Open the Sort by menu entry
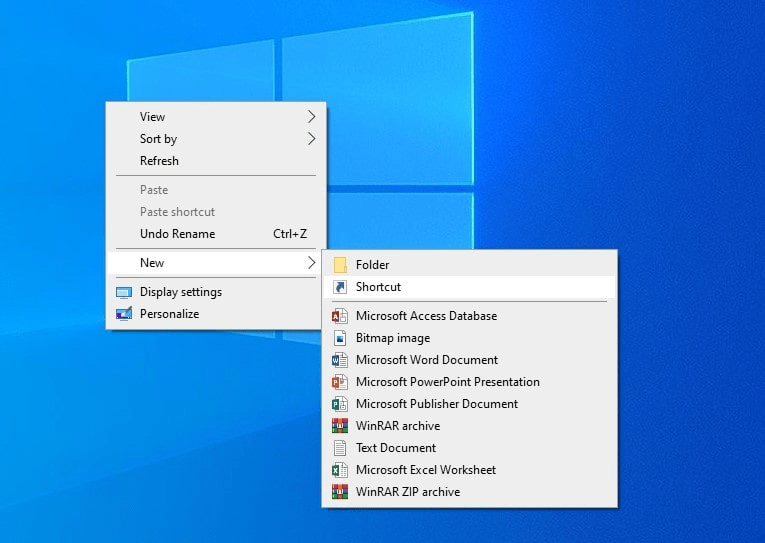The width and height of the screenshot is (765, 543). click(x=216, y=139)
